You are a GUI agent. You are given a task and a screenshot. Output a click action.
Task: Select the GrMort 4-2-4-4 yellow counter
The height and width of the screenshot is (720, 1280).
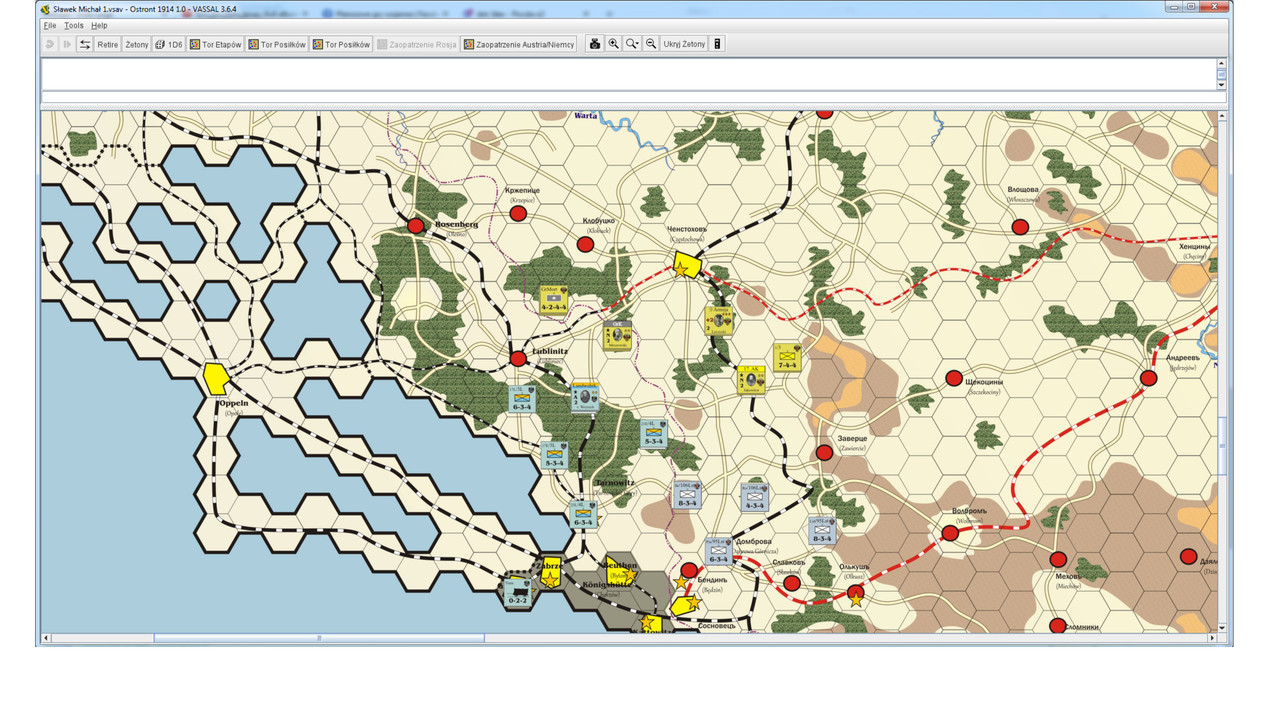[554, 300]
